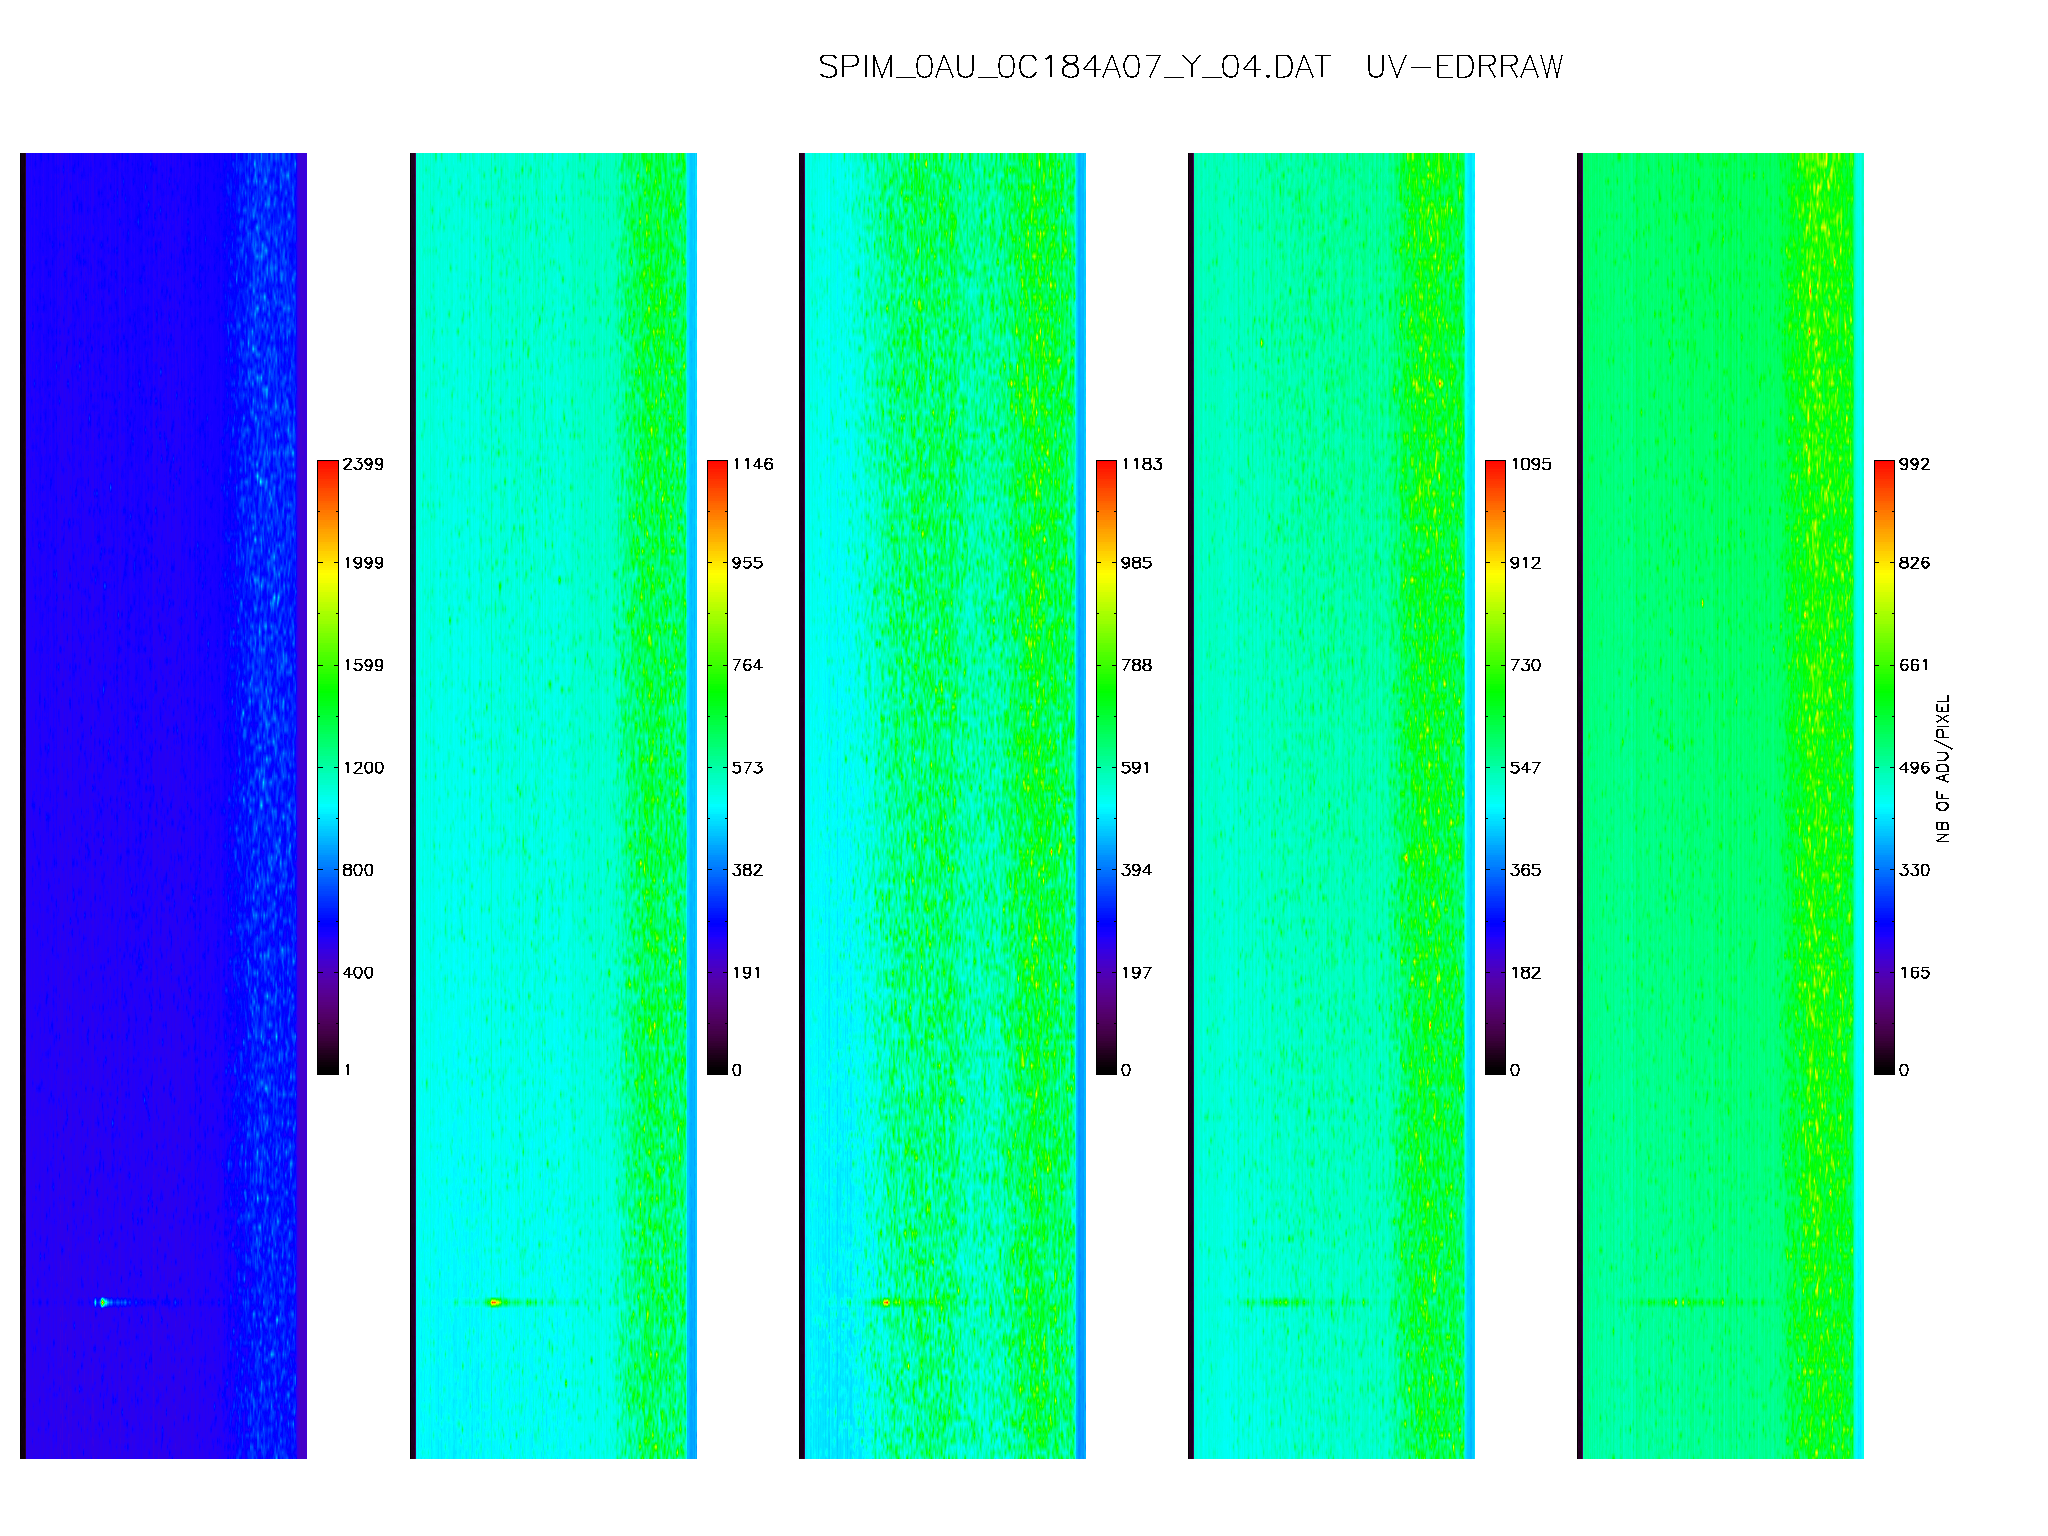Click the 400 tick label
Viewport: 2048px width, 1536px height.
tap(358, 973)
